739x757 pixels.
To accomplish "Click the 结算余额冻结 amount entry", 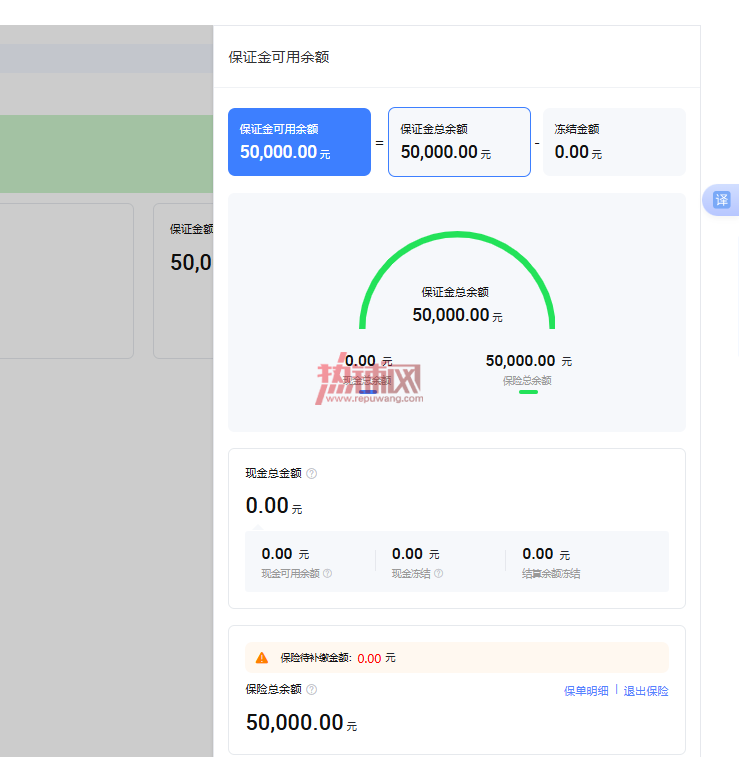I will pos(551,562).
